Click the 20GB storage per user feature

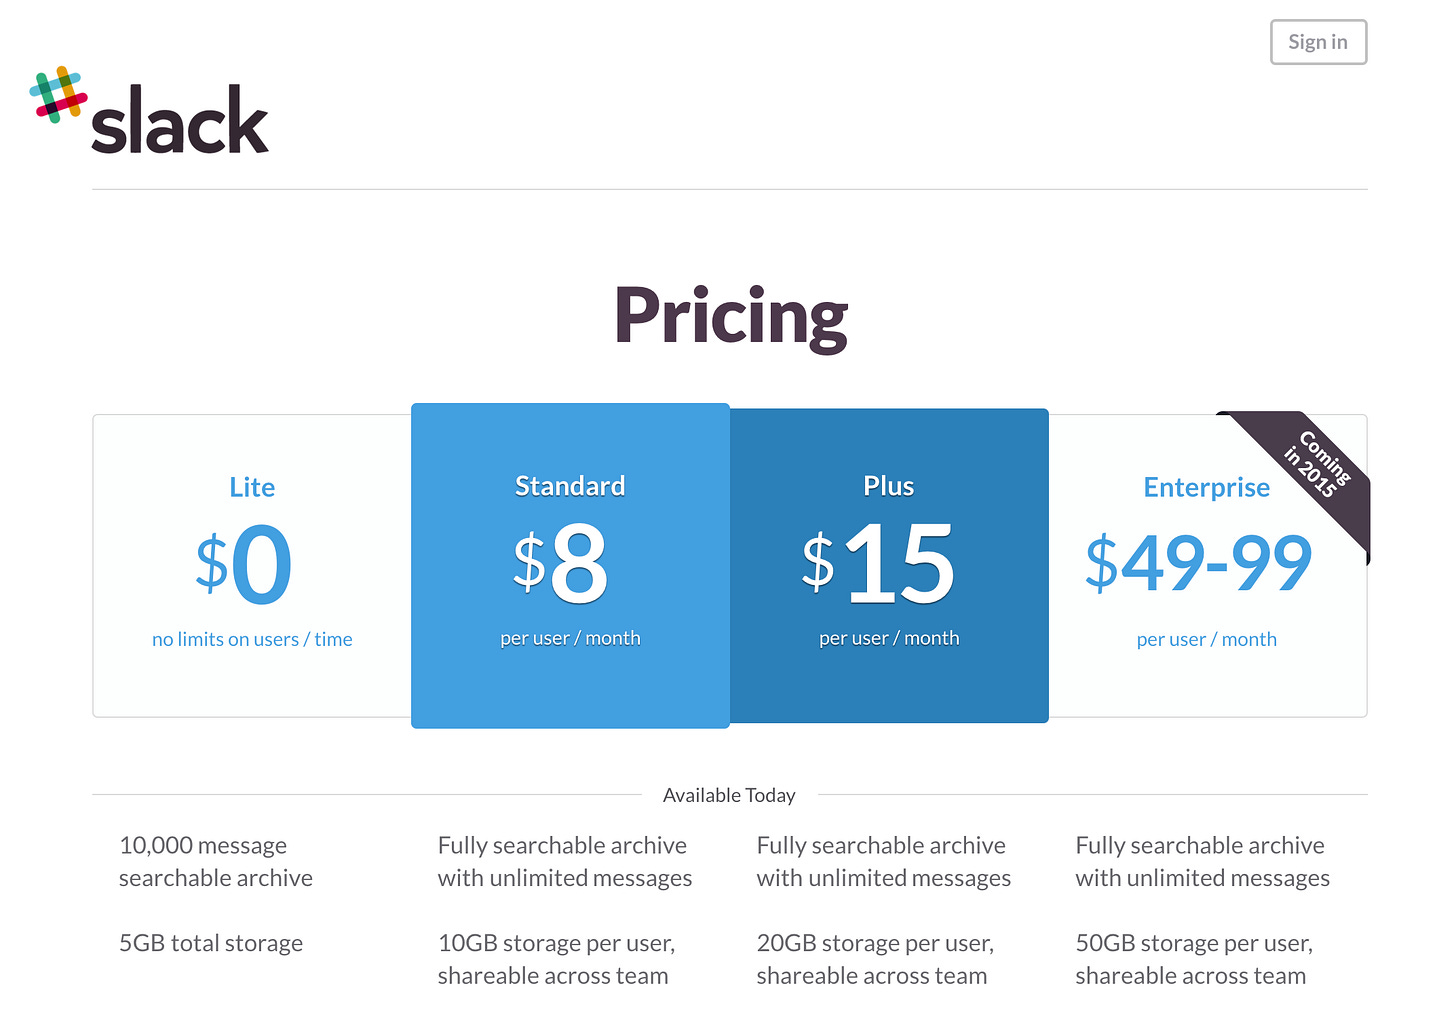875,959
